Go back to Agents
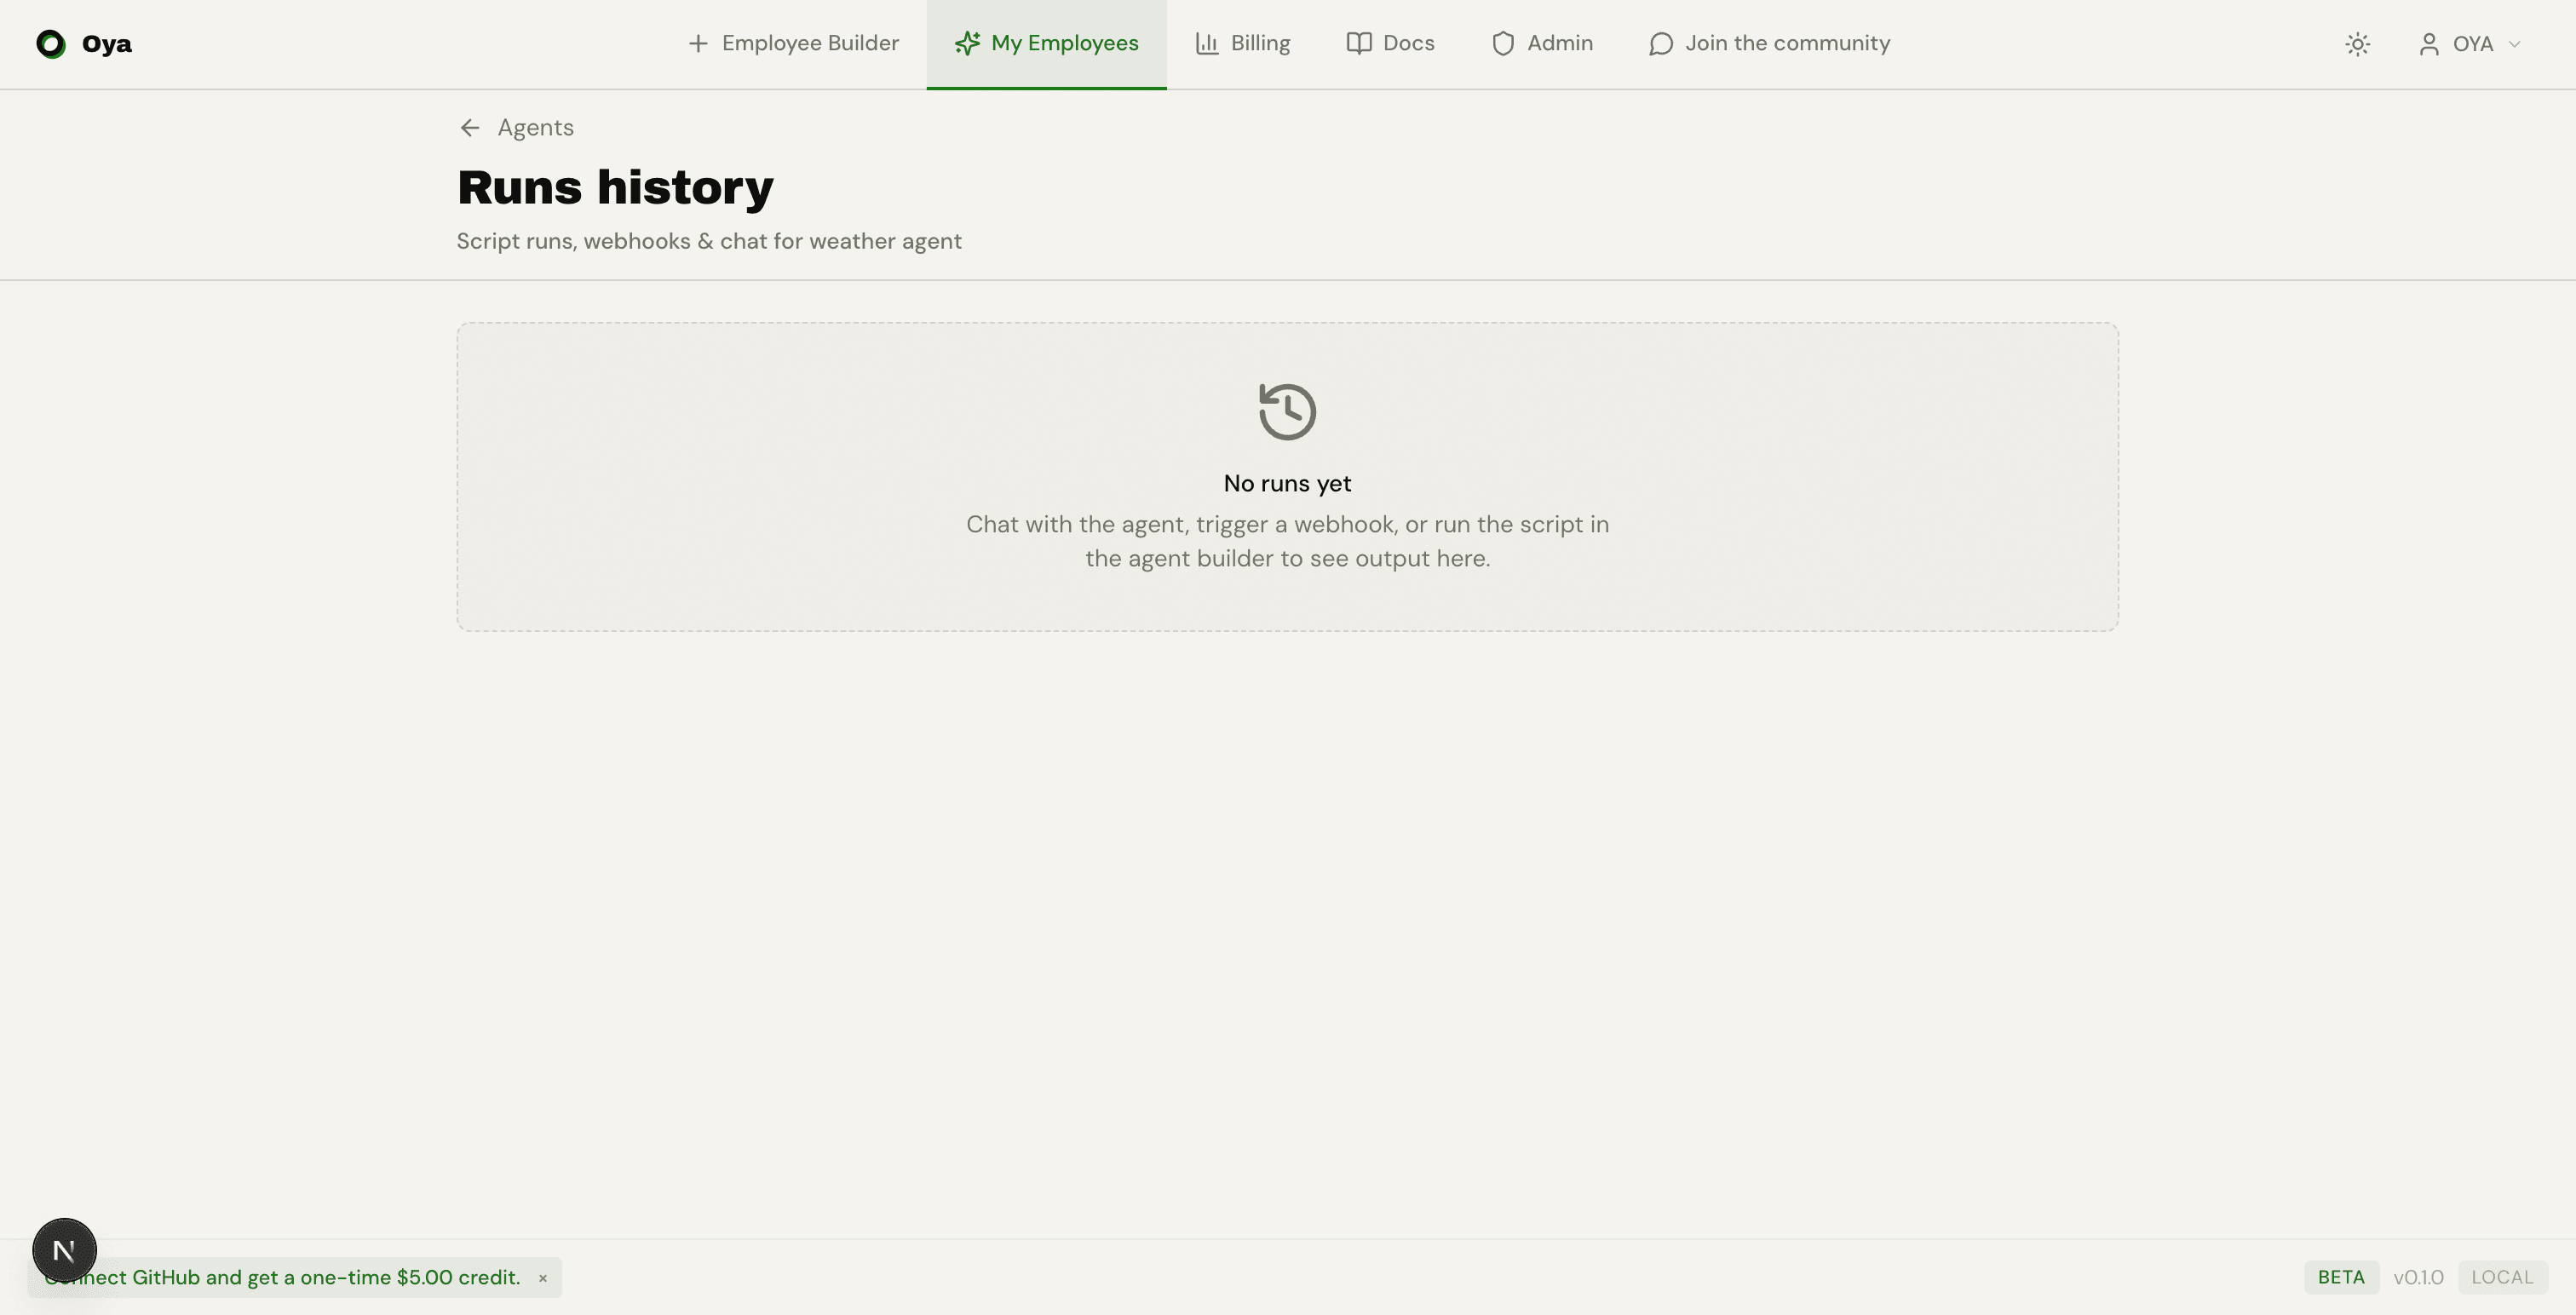The image size is (2576, 1315). tap(535, 127)
